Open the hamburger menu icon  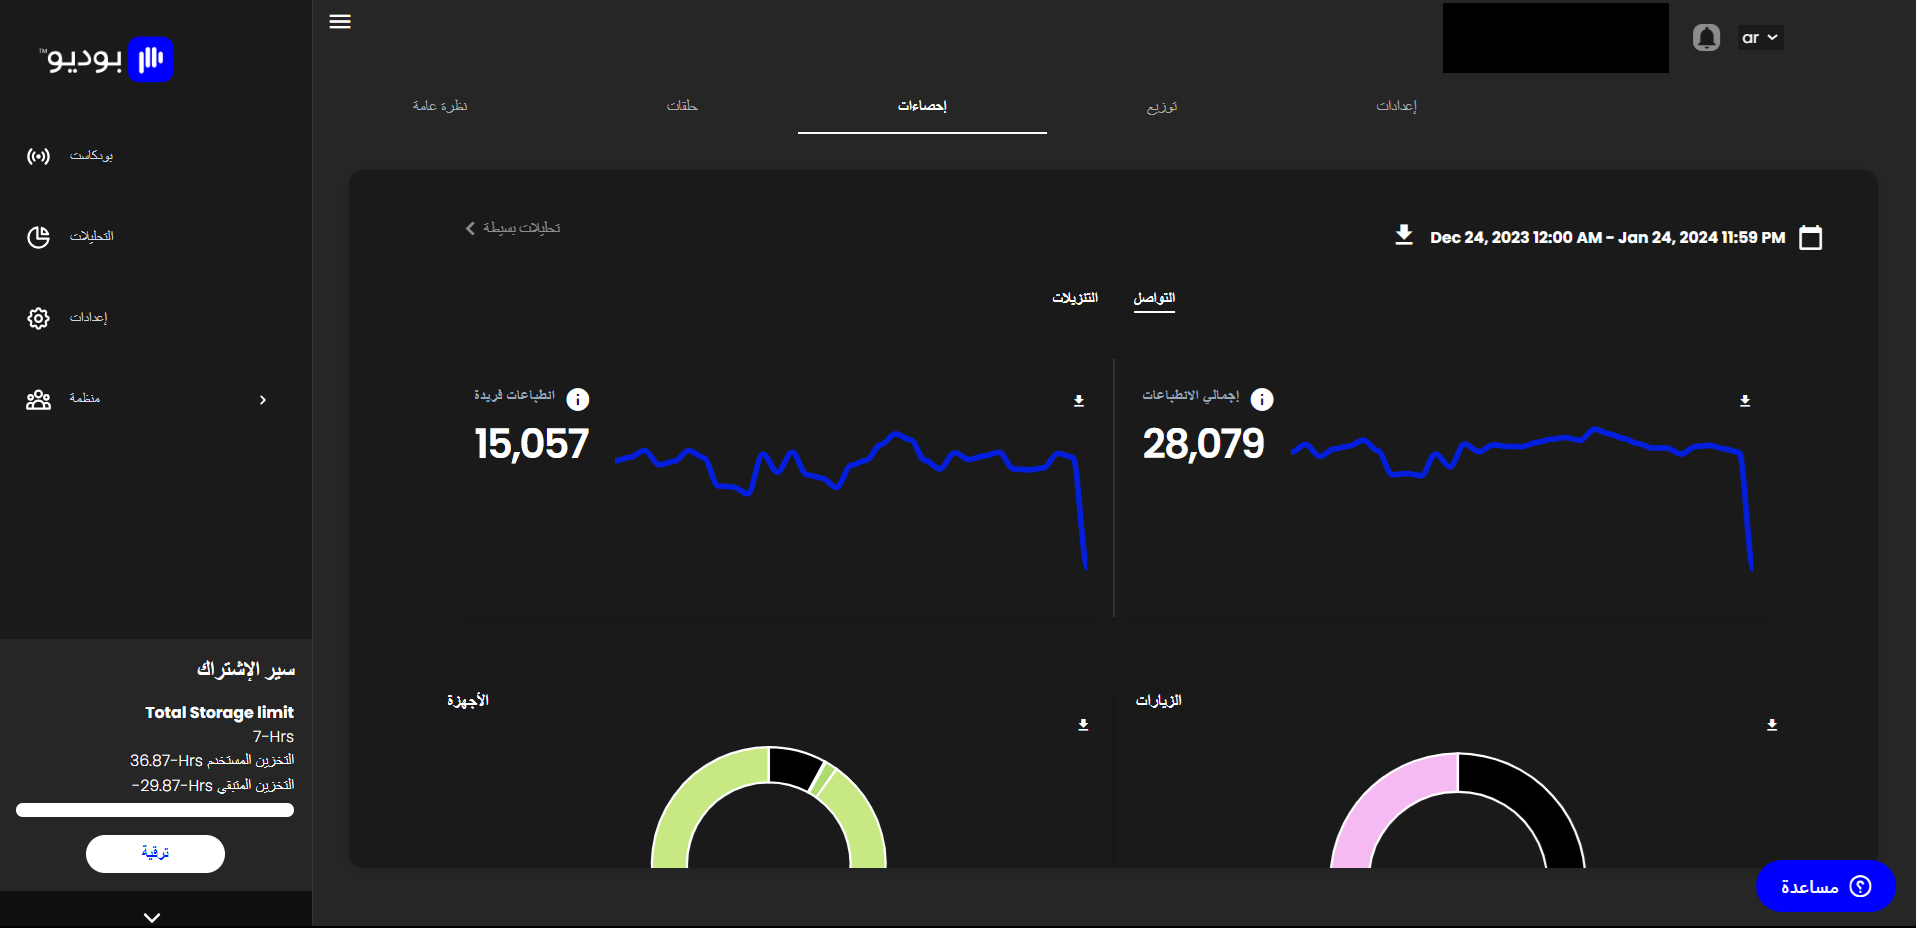tap(340, 22)
